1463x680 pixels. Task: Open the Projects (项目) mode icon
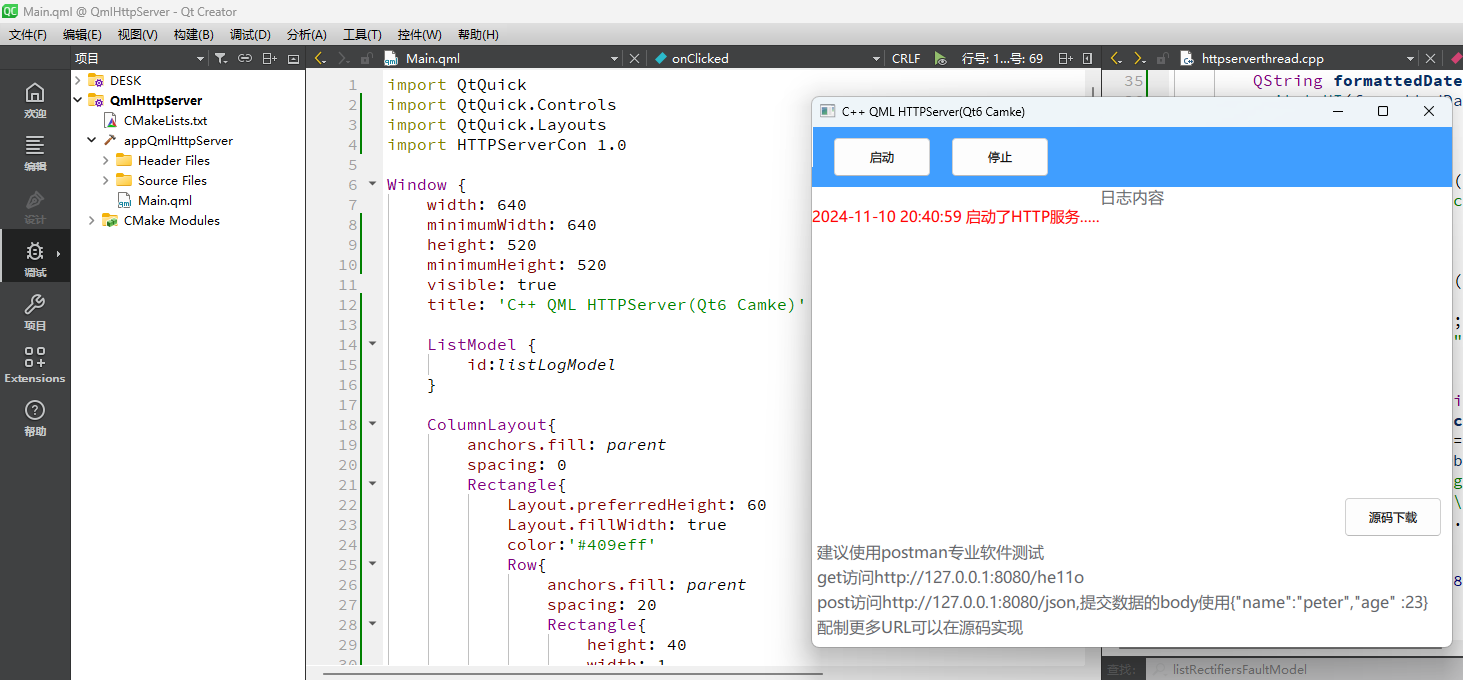click(34, 312)
